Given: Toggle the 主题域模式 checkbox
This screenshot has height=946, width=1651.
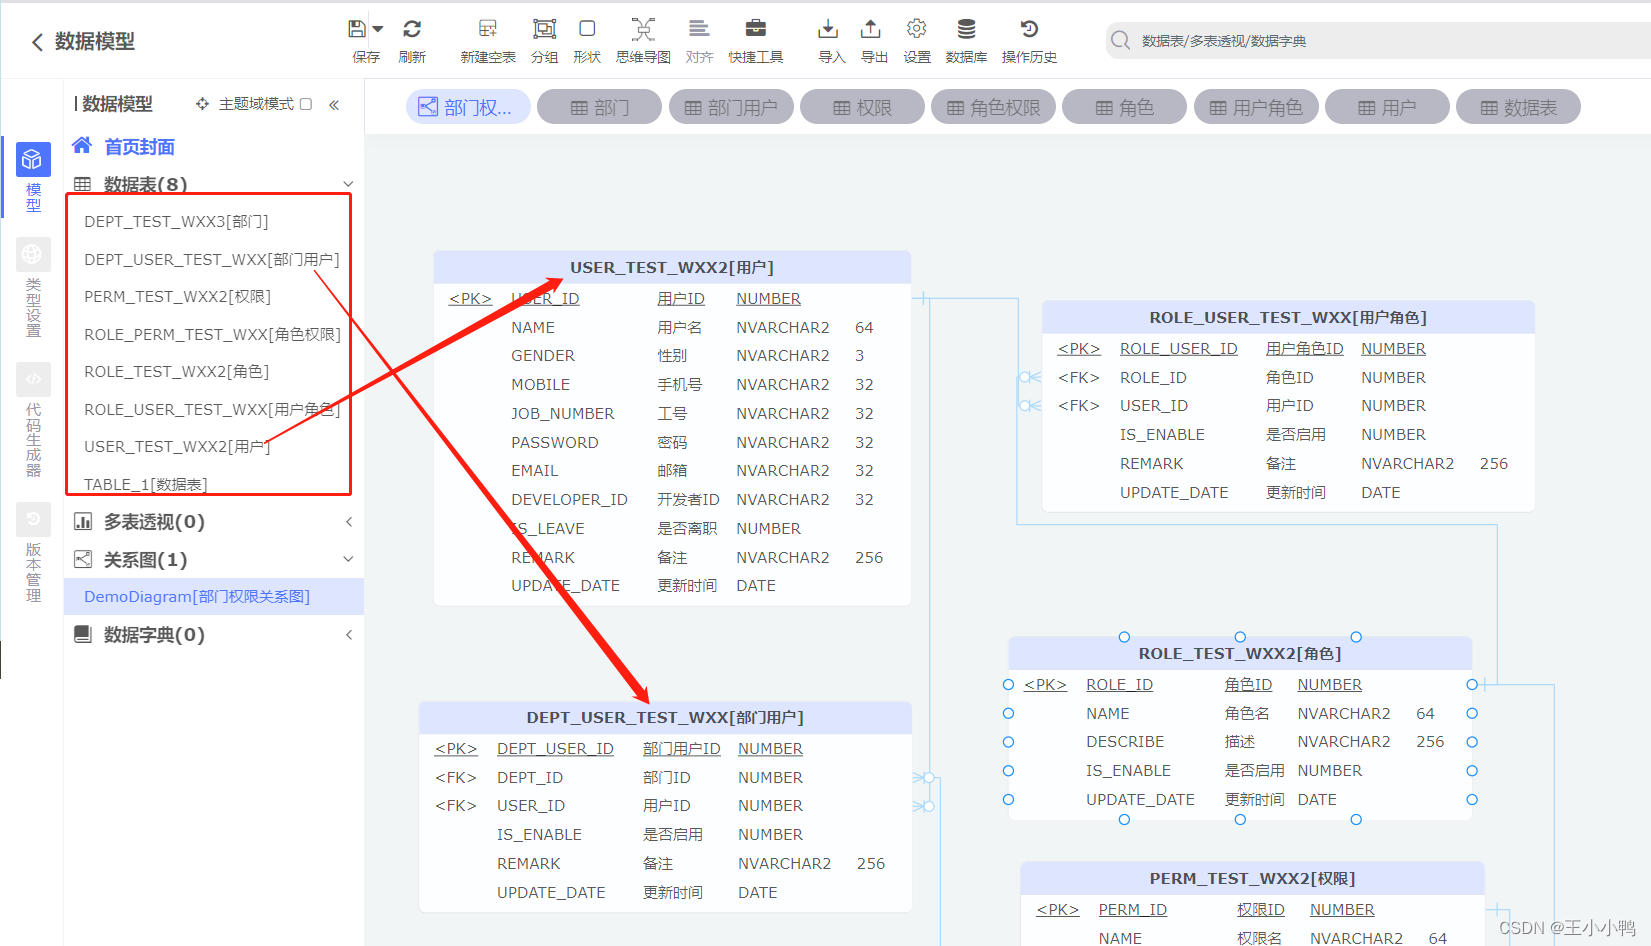Looking at the screenshot, I should pos(306,104).
